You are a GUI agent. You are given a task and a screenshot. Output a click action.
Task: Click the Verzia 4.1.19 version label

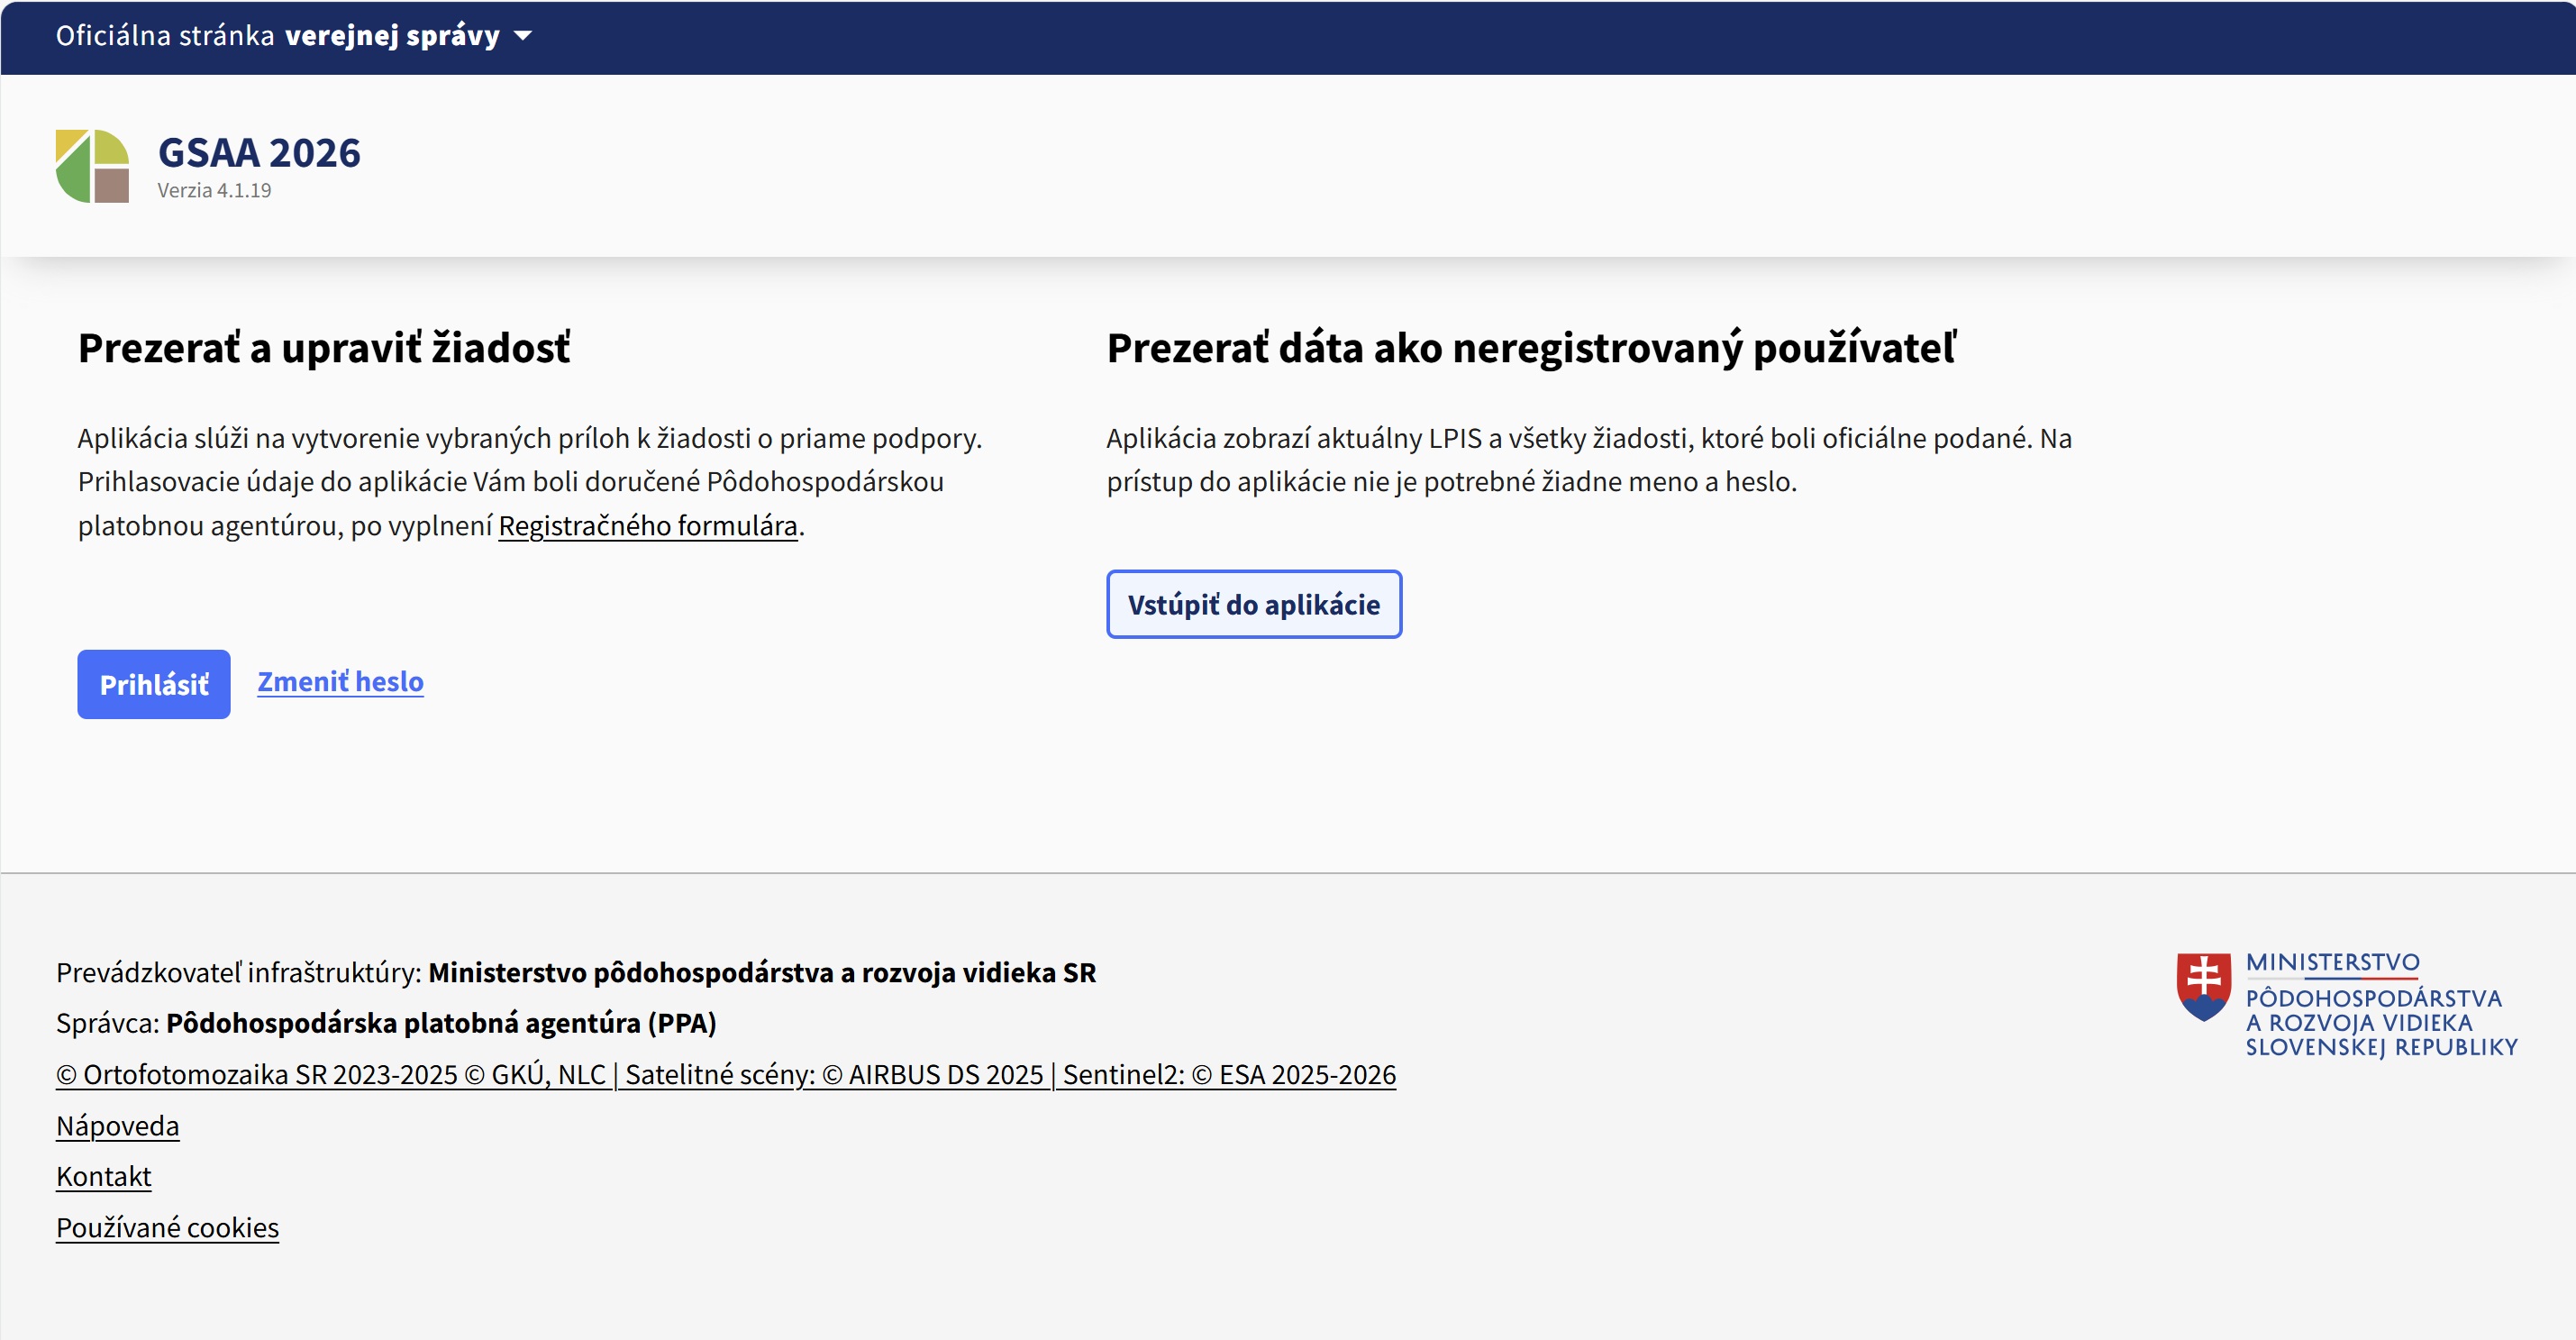pos(214,190)
